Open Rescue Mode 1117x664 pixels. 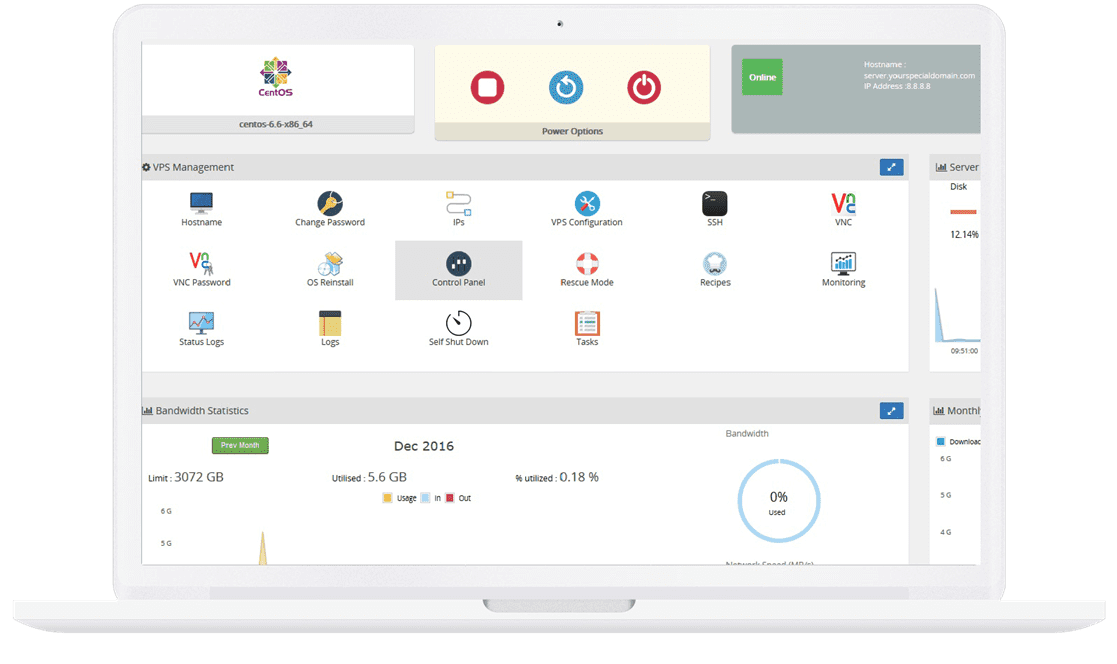(x=587, y=264)
